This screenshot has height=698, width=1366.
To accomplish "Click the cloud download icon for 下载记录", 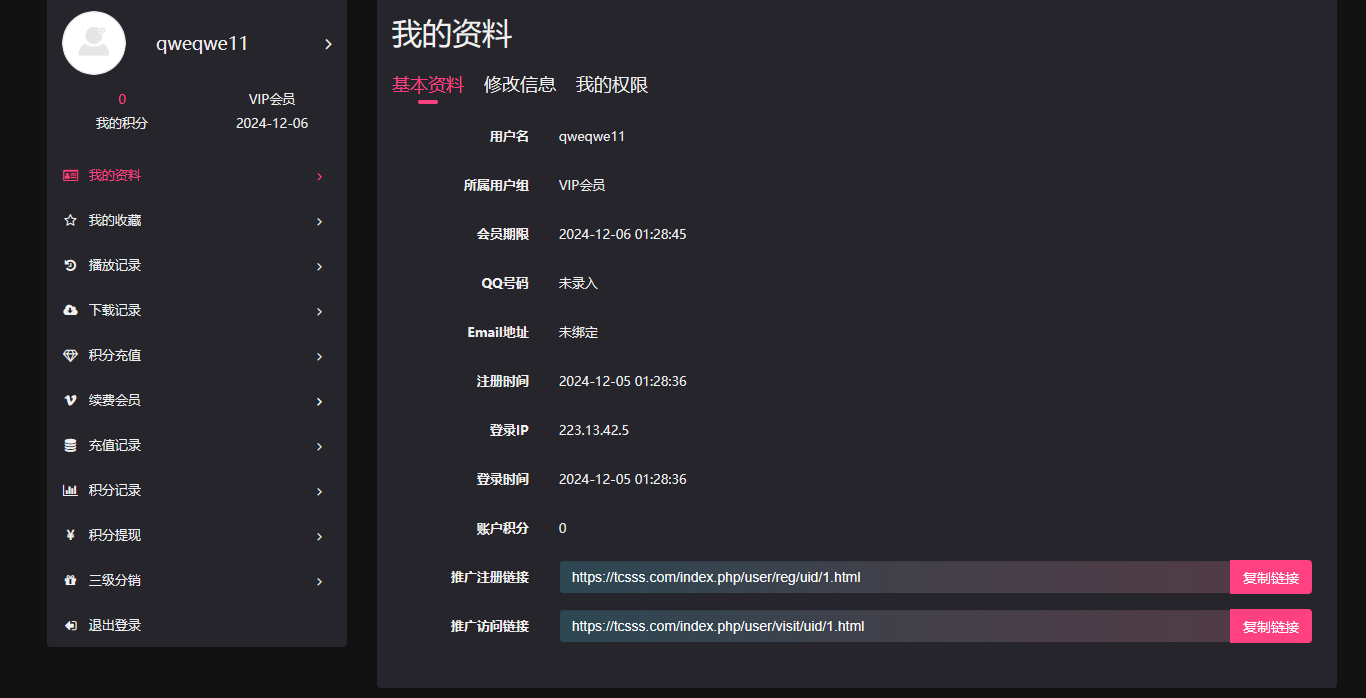I will tap(70, 311).
